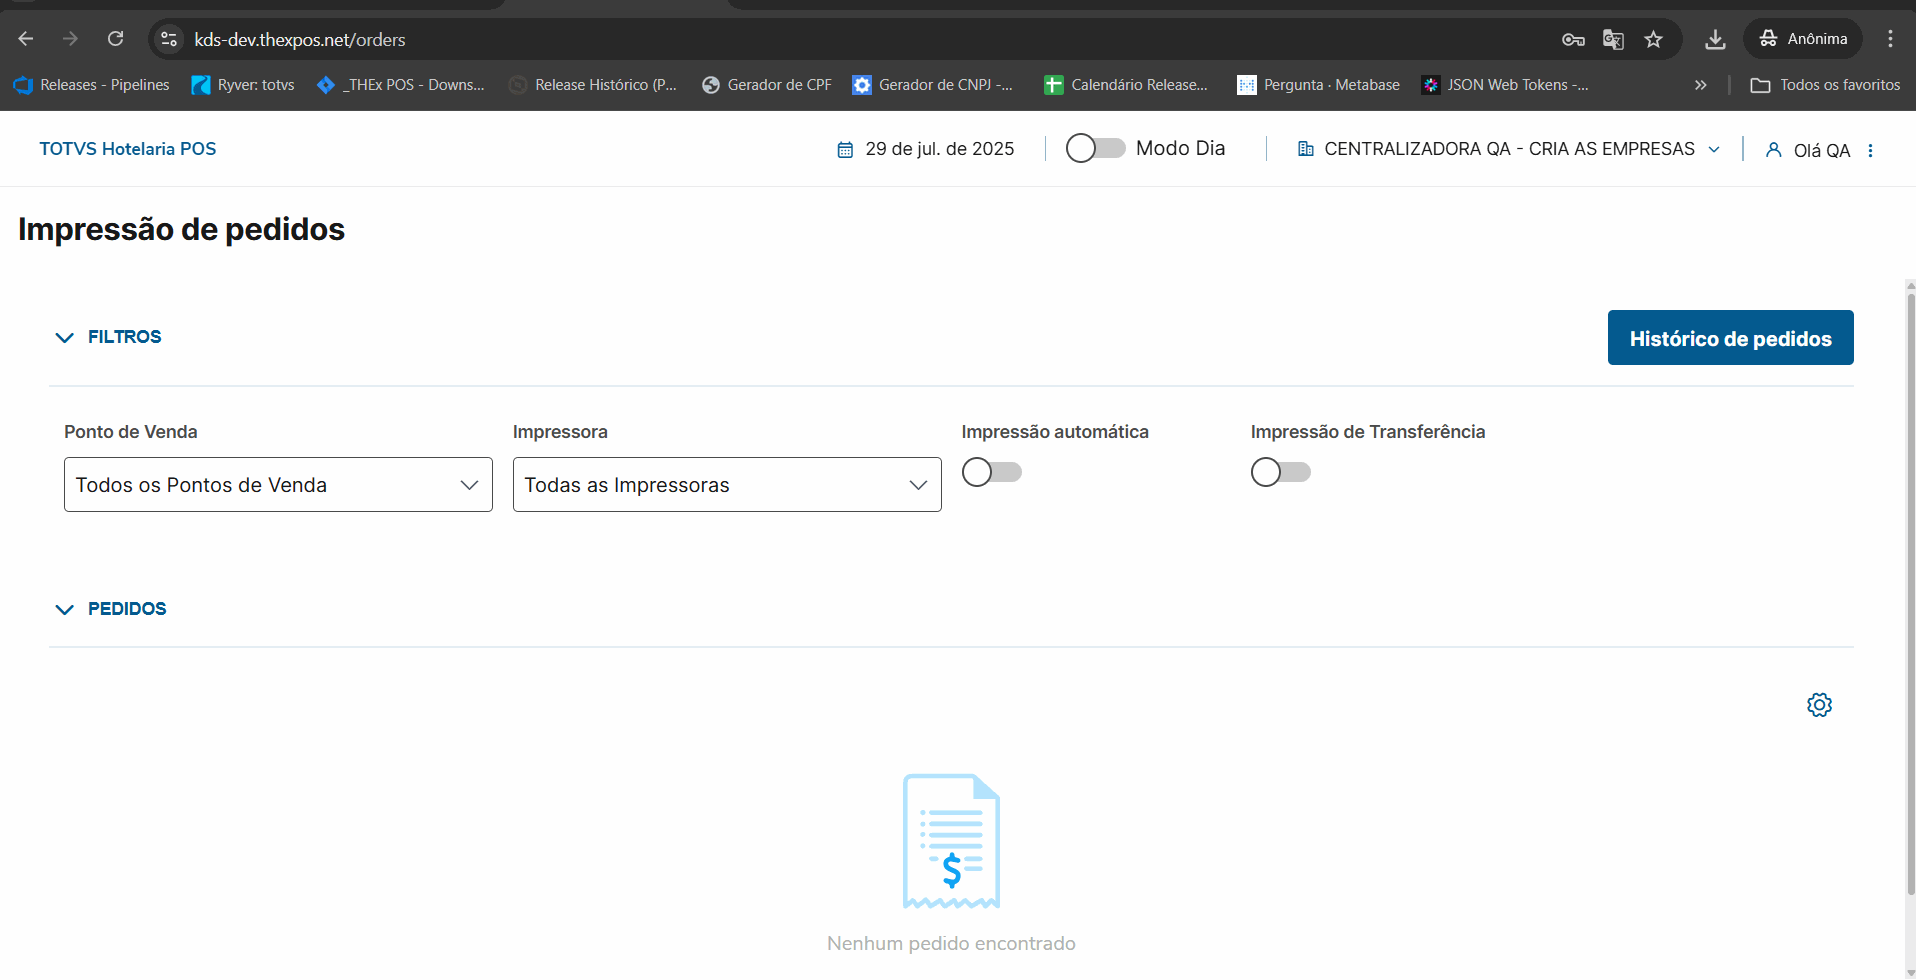This screenshot has height=980, width=1916.
Task: Click the calendar icon beside the date
Action: tap(845, 149)
